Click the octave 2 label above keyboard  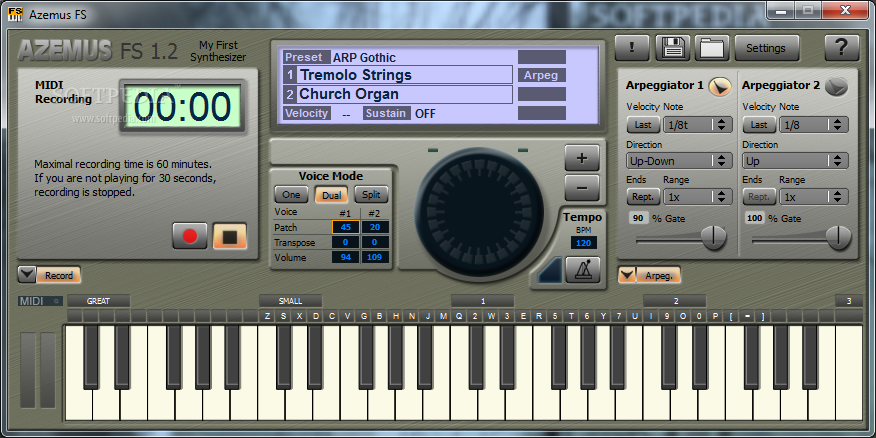point(675,301)
